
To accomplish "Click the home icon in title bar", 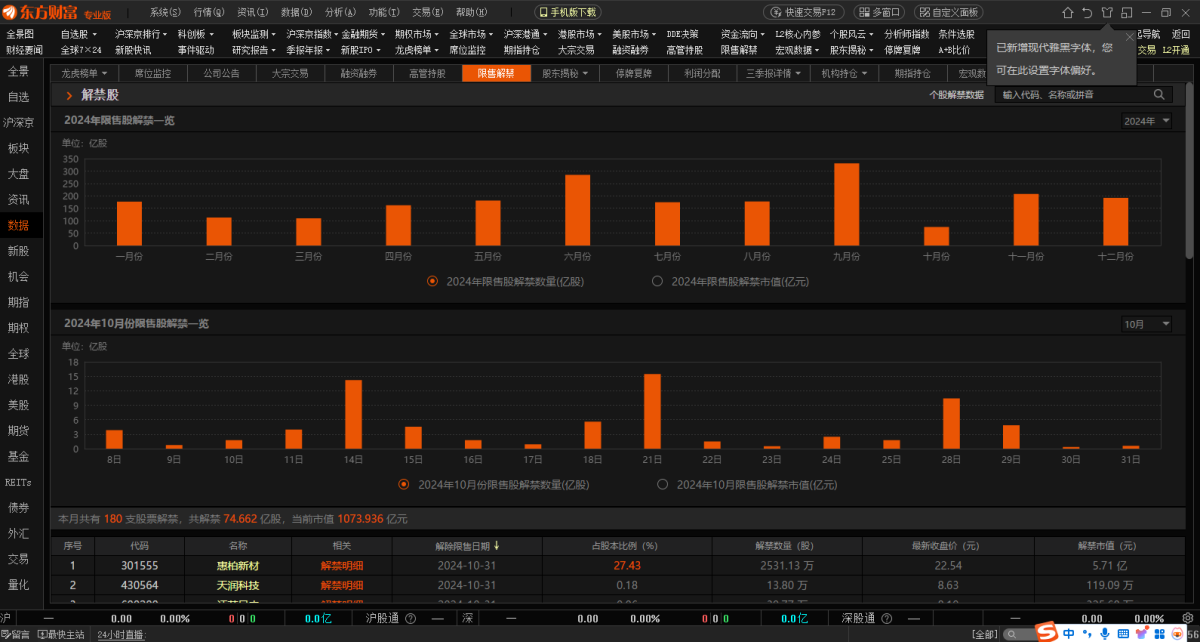I will coord(1067,12).
